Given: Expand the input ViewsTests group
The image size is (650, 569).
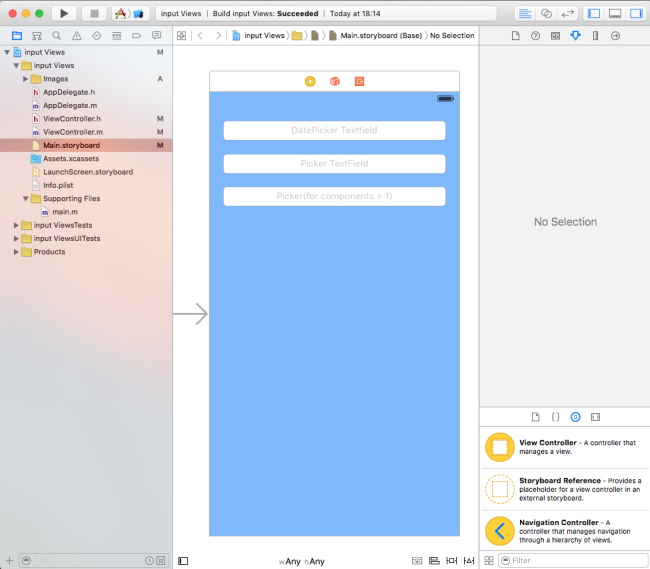Looking at the screenshot, I should (16, 225).
